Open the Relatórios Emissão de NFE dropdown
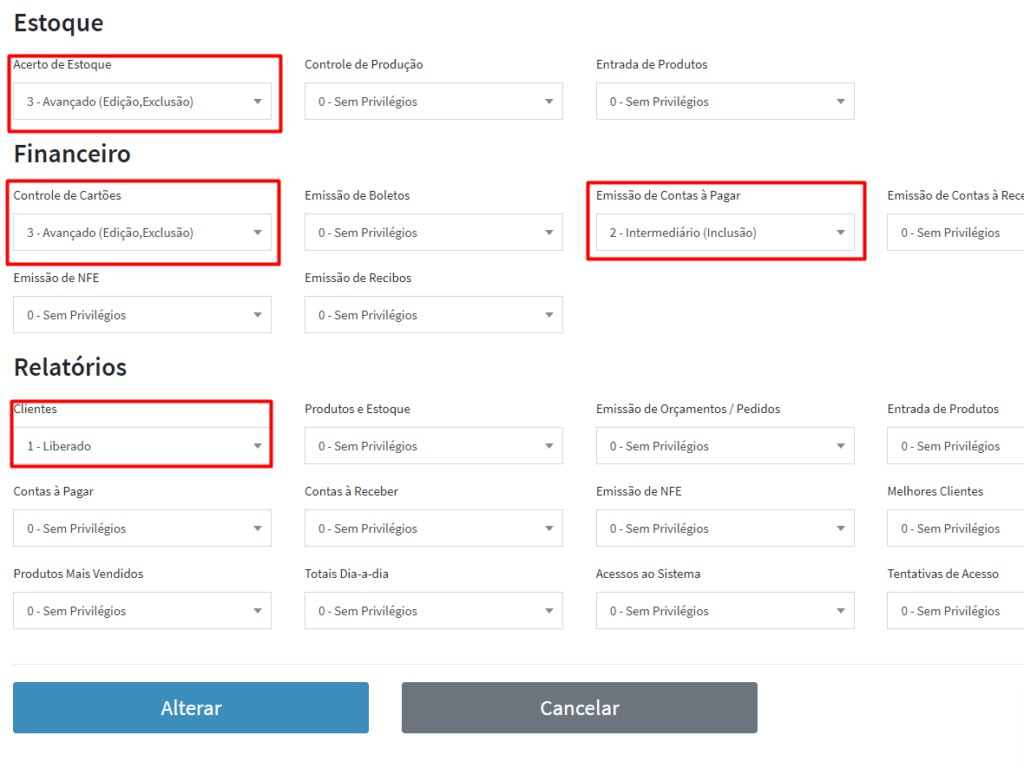 (x=725, y=528)
